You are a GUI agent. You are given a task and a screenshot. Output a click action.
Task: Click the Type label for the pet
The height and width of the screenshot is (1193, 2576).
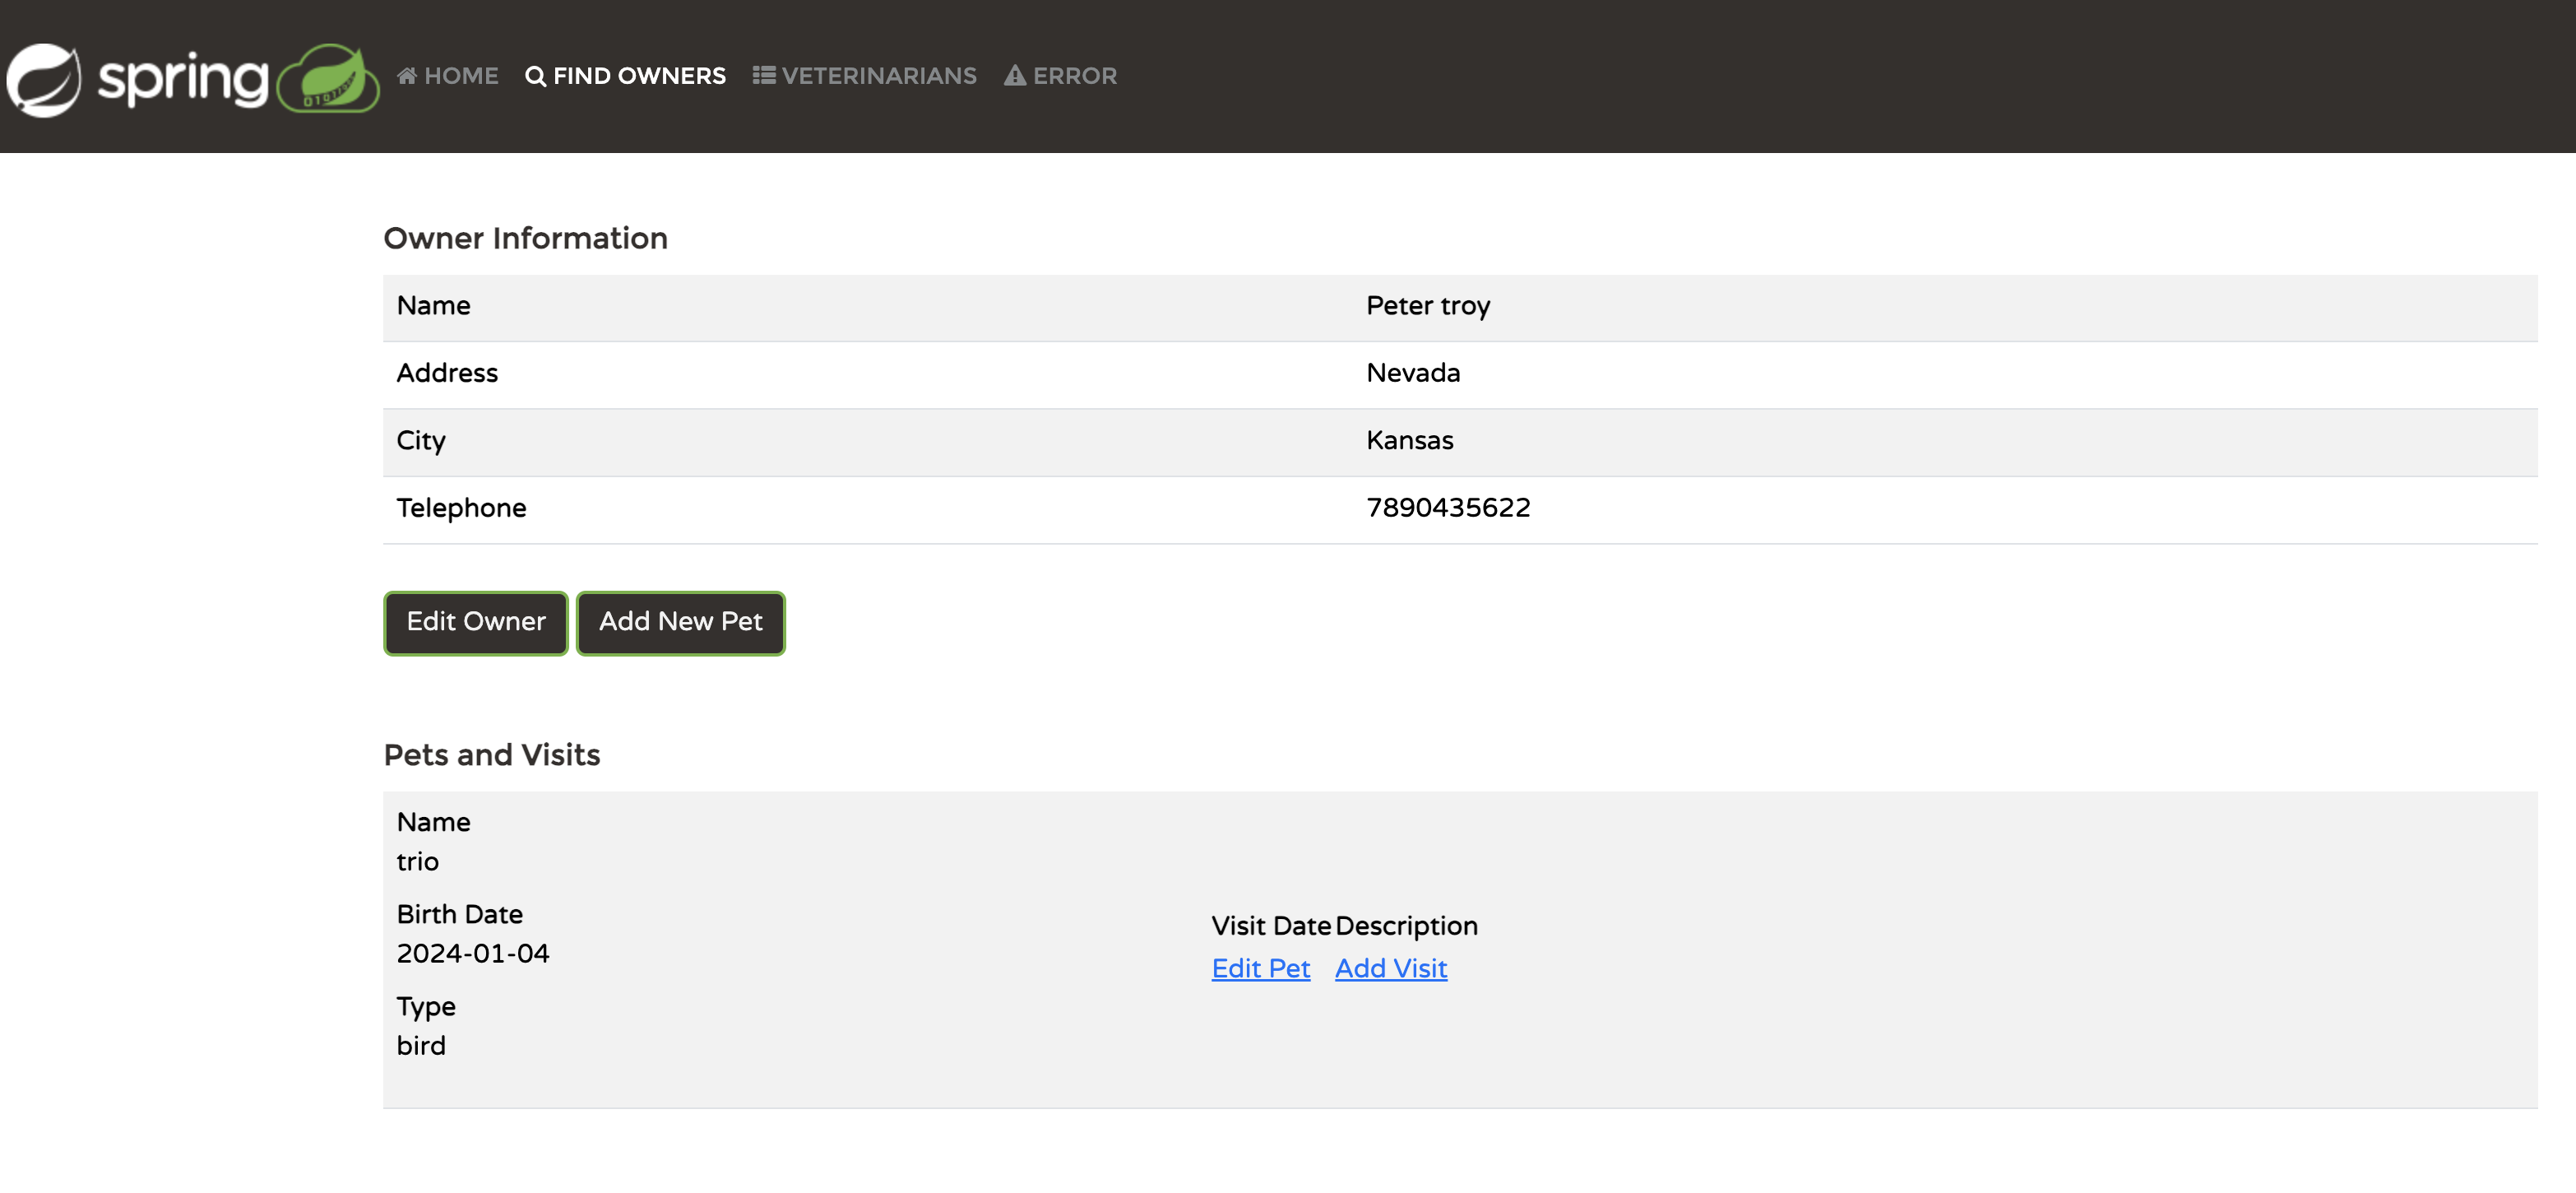point(426,1007)
